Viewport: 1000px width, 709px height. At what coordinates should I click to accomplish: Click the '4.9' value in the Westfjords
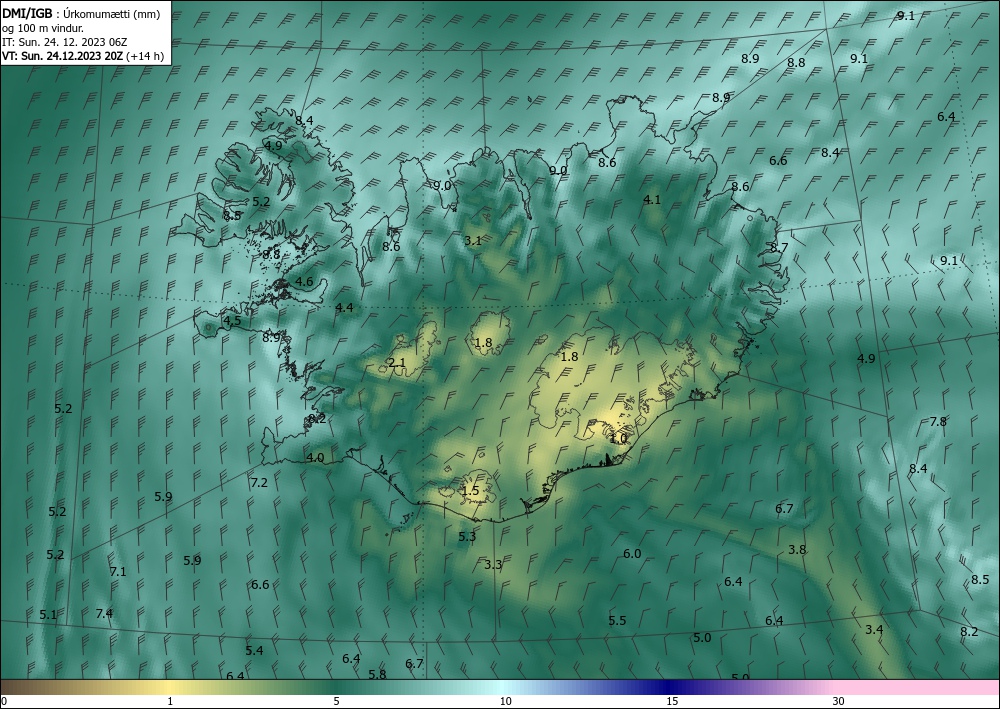click(x=273, y=145)
